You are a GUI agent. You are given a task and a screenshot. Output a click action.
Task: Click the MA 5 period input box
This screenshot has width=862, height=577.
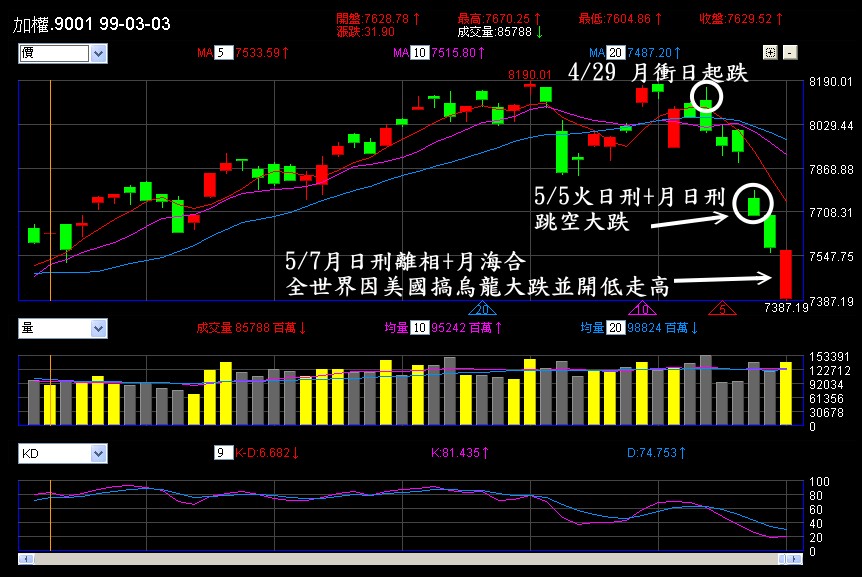(220, 53)
